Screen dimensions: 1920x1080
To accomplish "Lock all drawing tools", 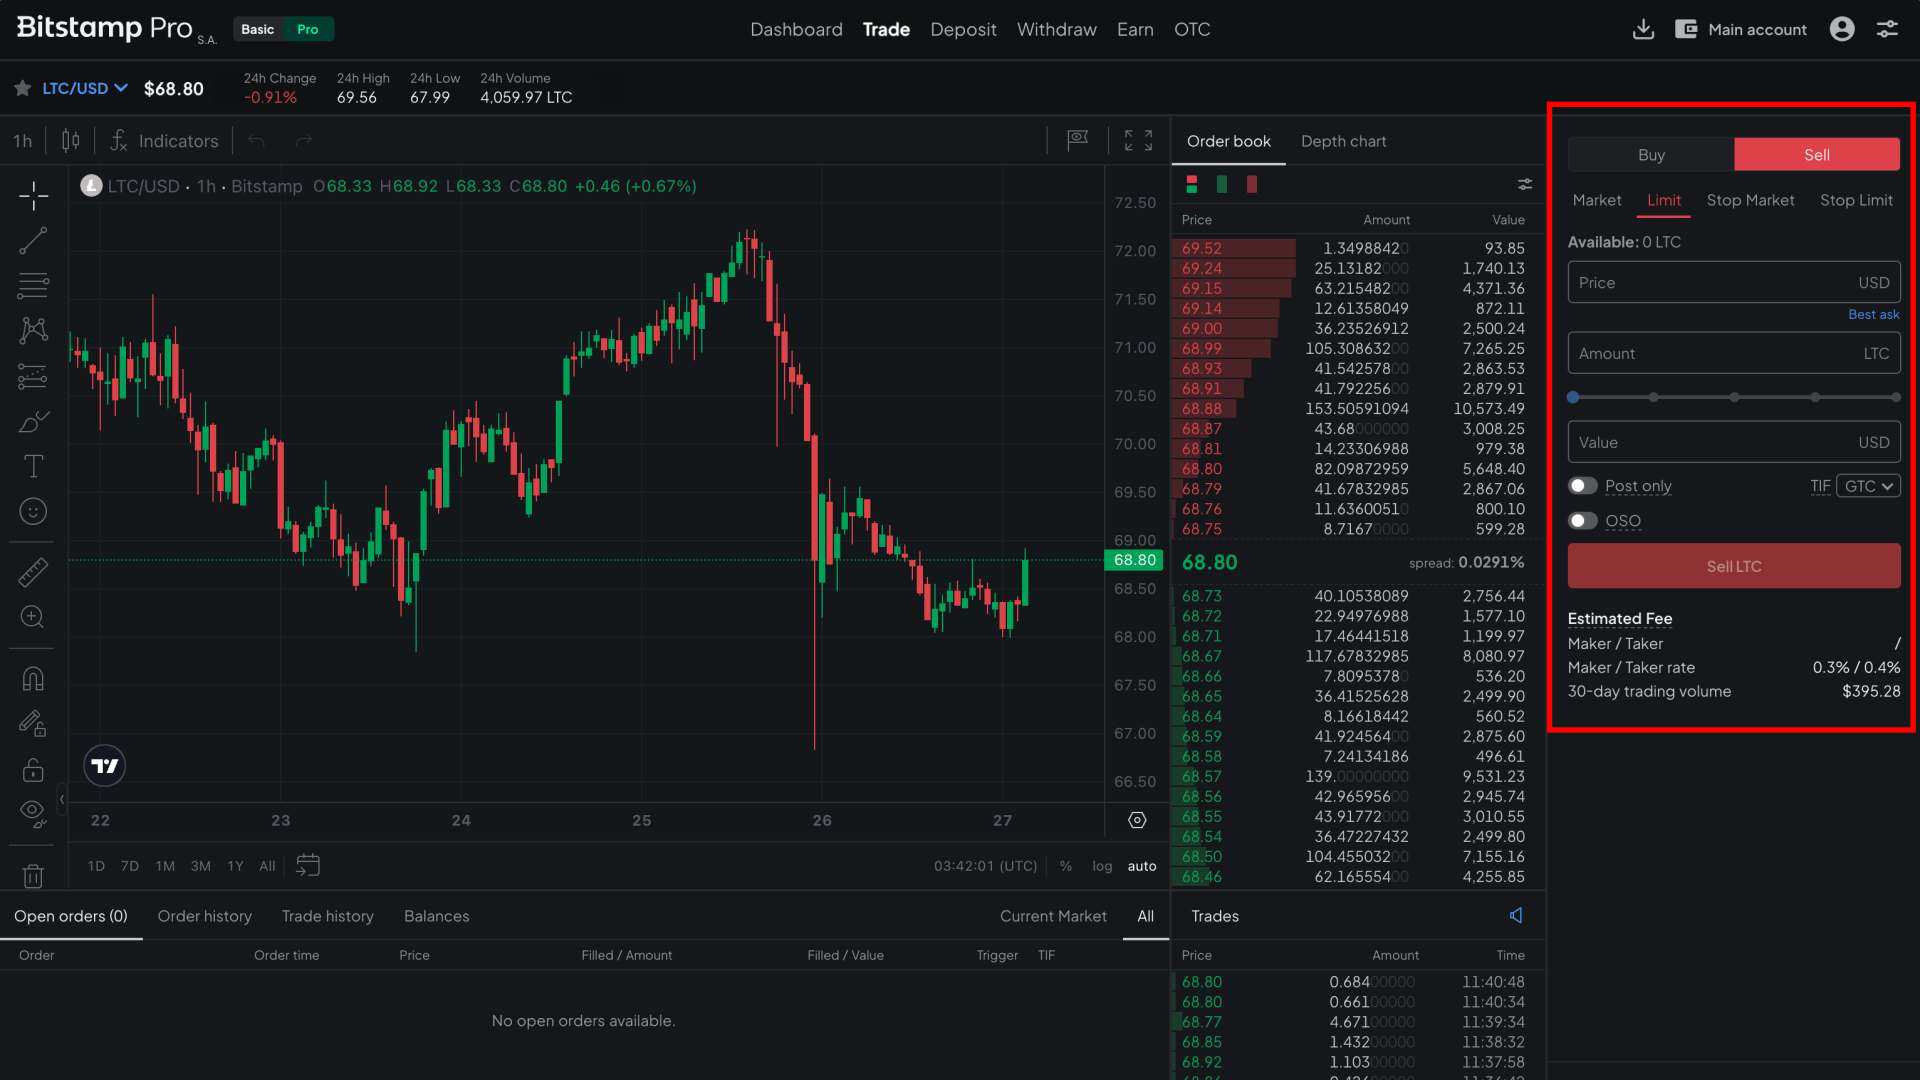I will tap(33, 769).
